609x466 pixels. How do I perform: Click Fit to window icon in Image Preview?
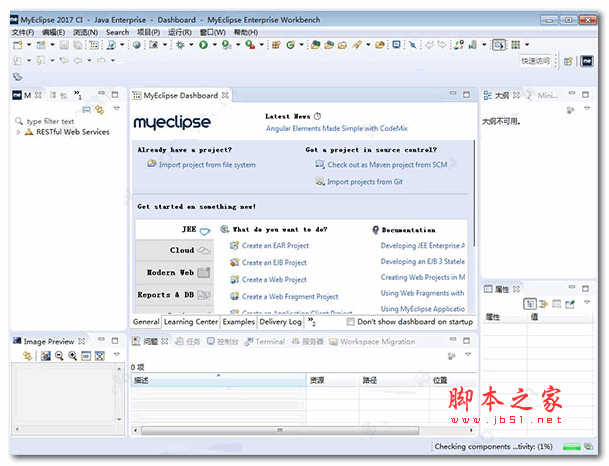coord(100,356)
